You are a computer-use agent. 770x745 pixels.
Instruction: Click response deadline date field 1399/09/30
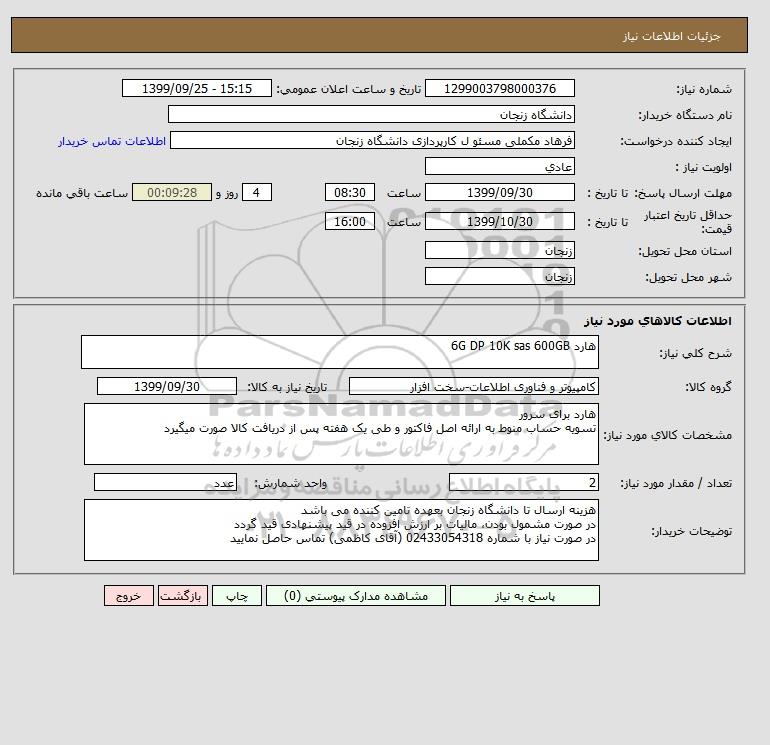499,193
